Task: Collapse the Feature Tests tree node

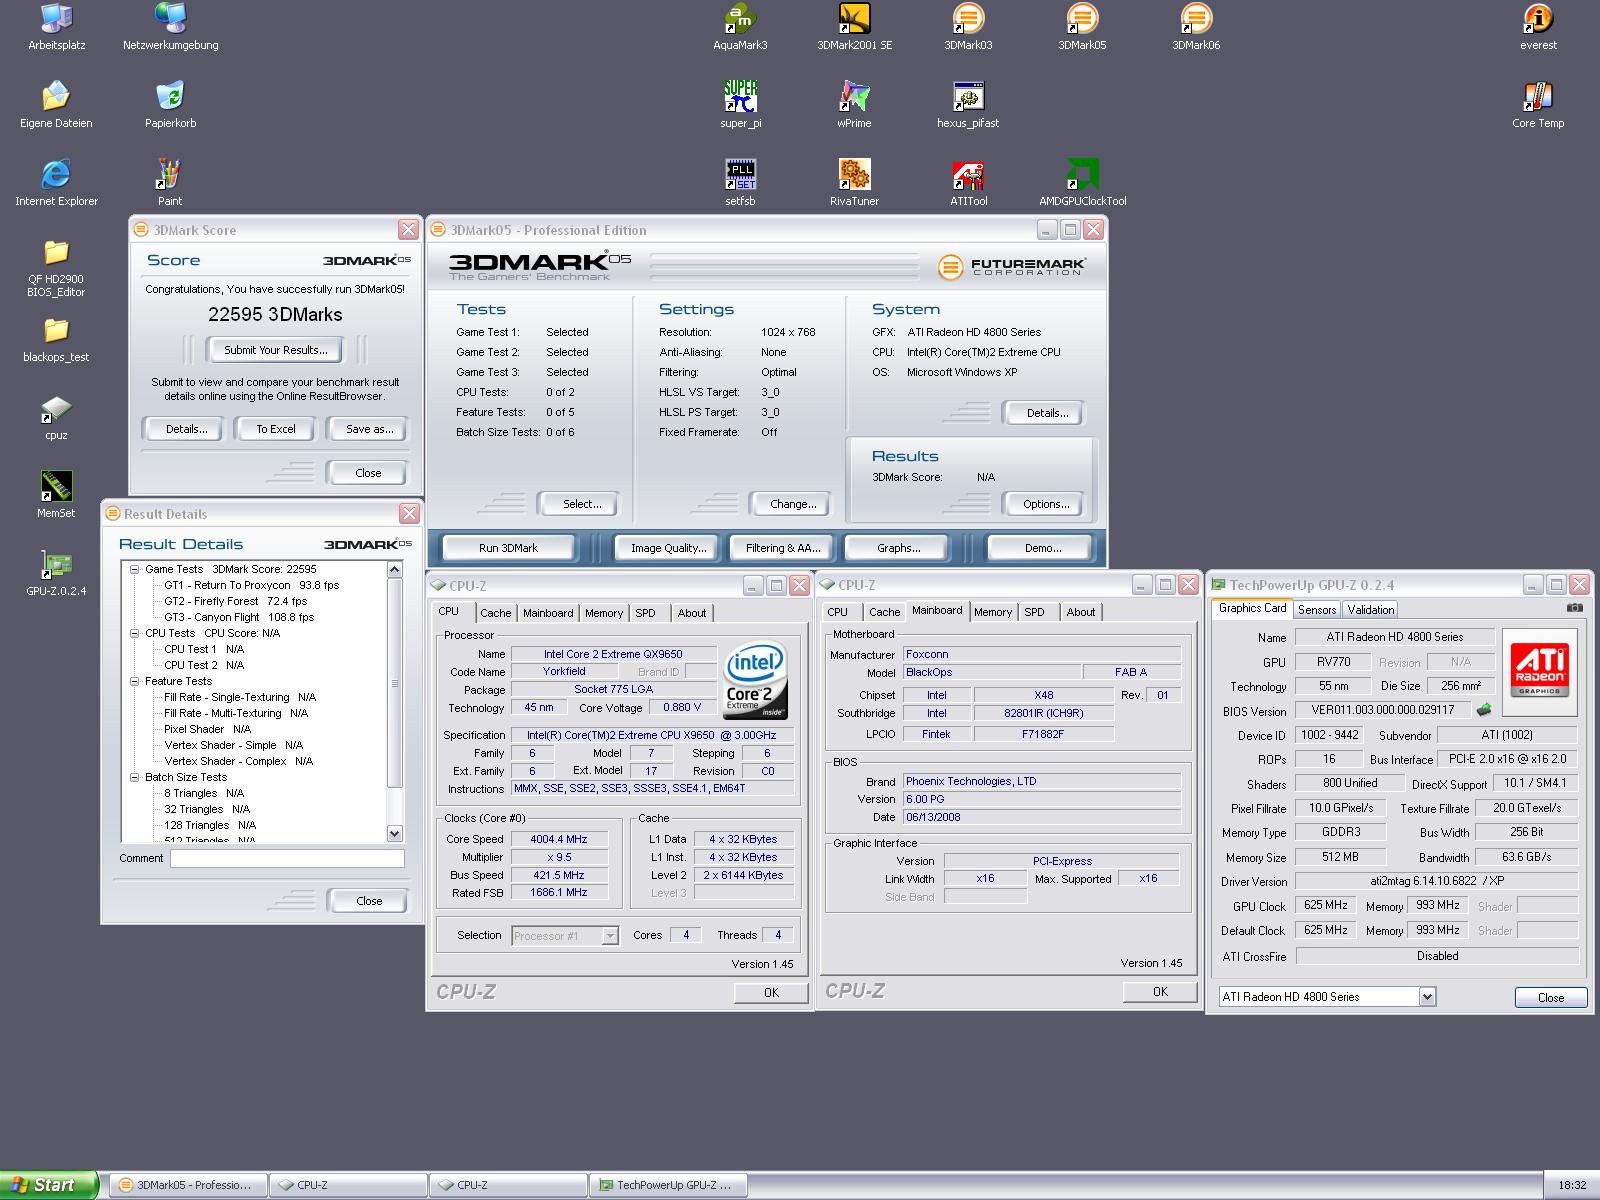Action: click(x=135, y=681)
